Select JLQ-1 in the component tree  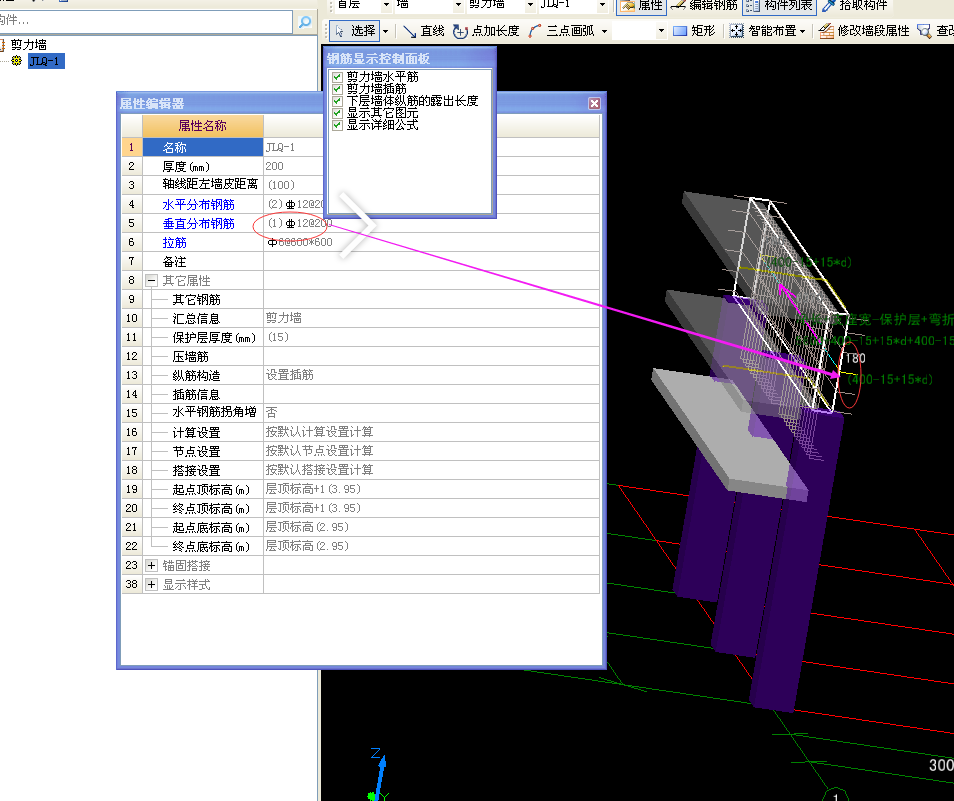(46, 61)
